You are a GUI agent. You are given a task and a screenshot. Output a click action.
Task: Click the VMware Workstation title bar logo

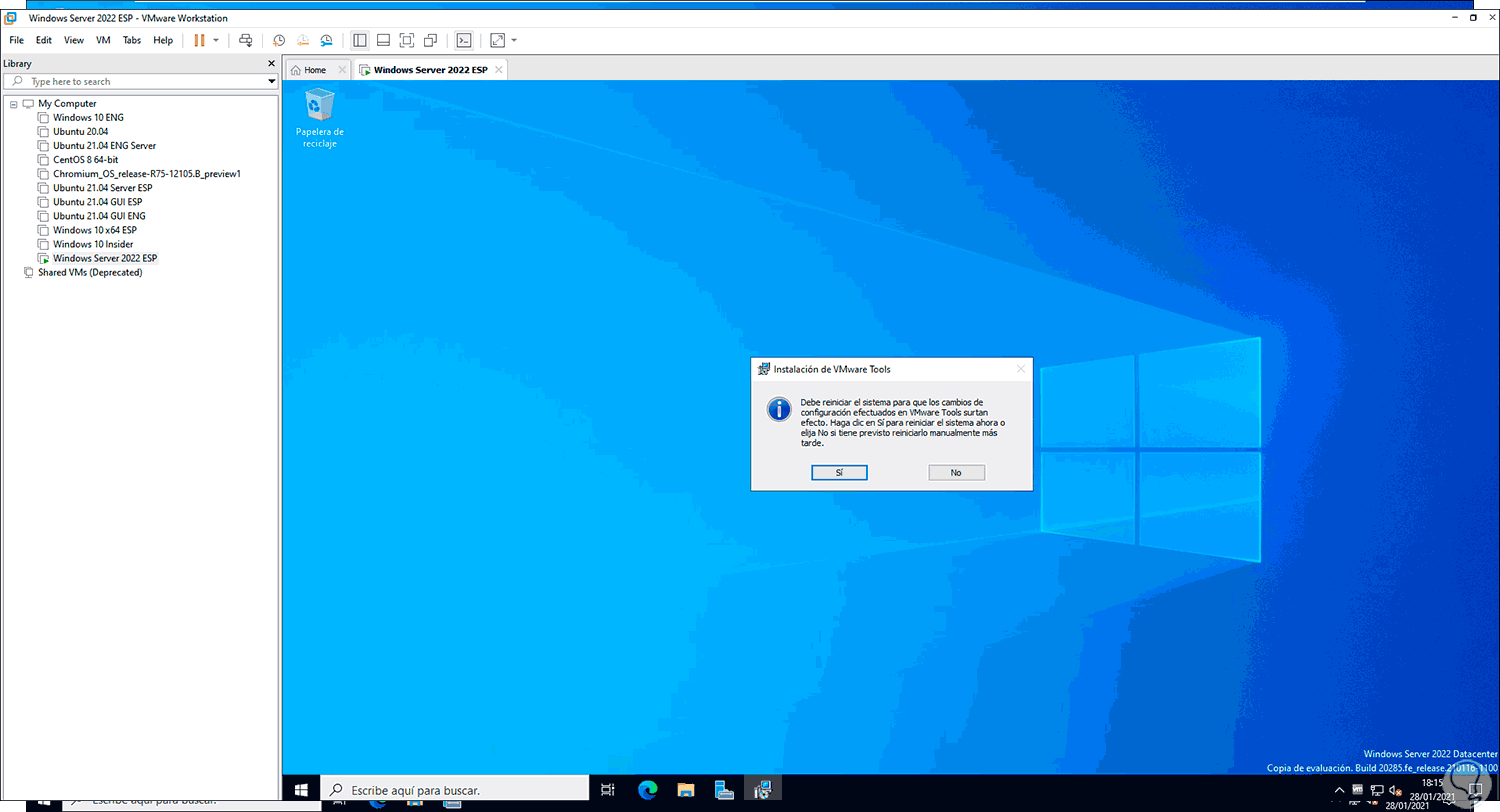point(12,18)
